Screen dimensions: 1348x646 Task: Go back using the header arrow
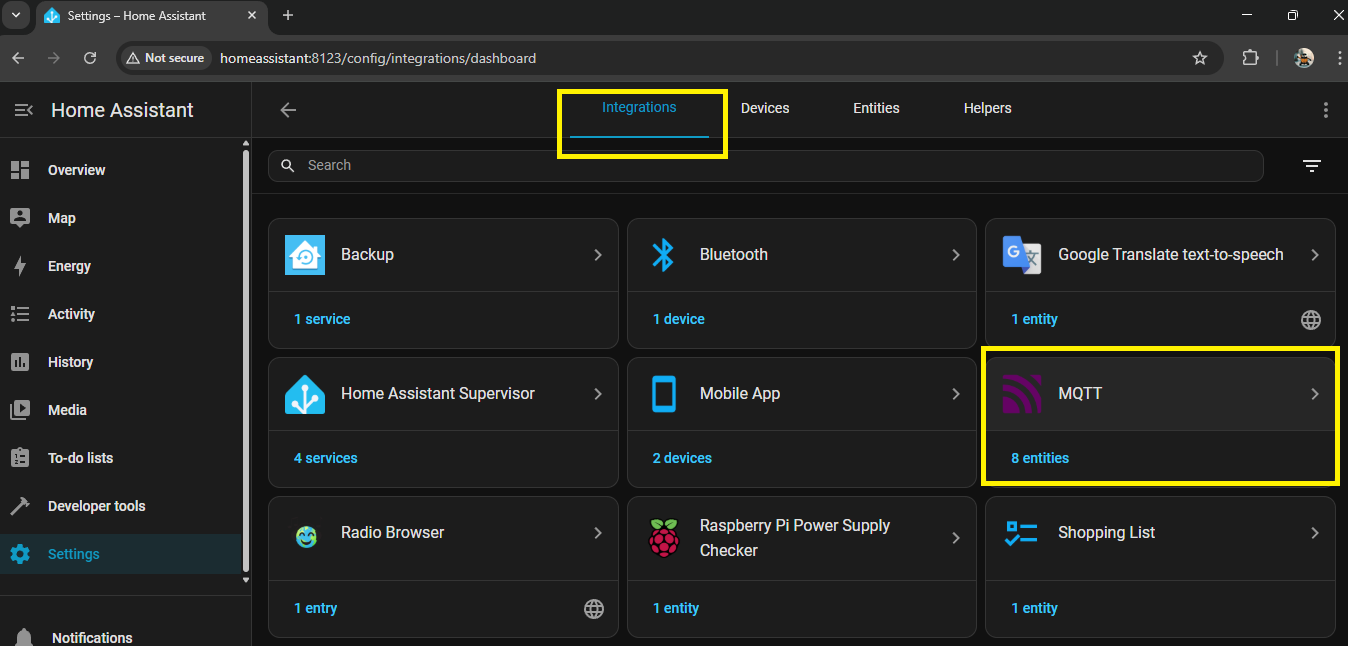(288, 110)
